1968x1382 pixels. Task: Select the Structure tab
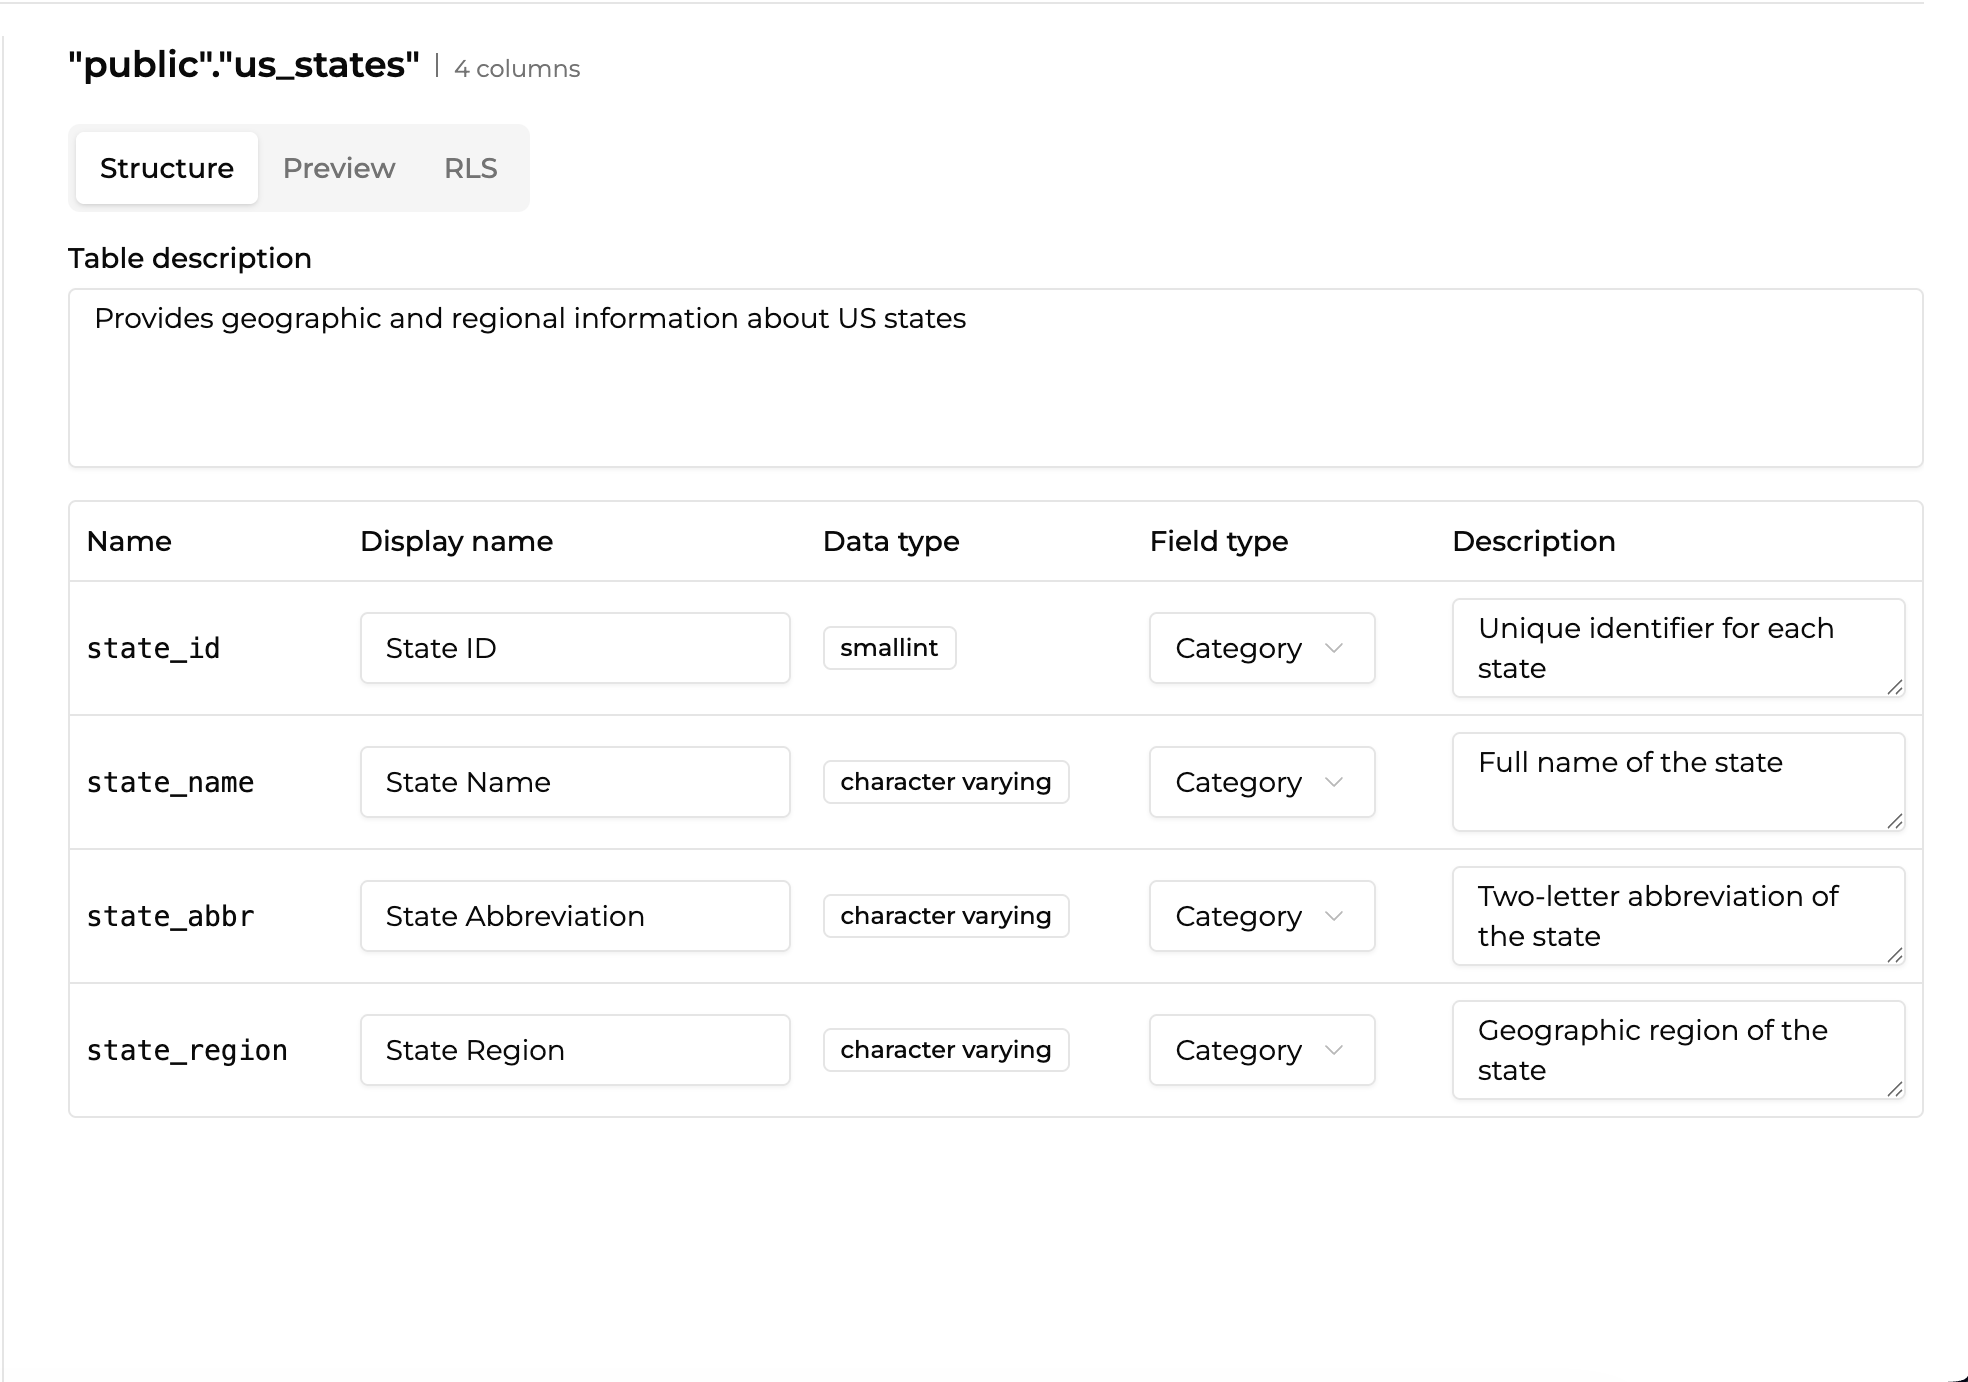point(167,168)
